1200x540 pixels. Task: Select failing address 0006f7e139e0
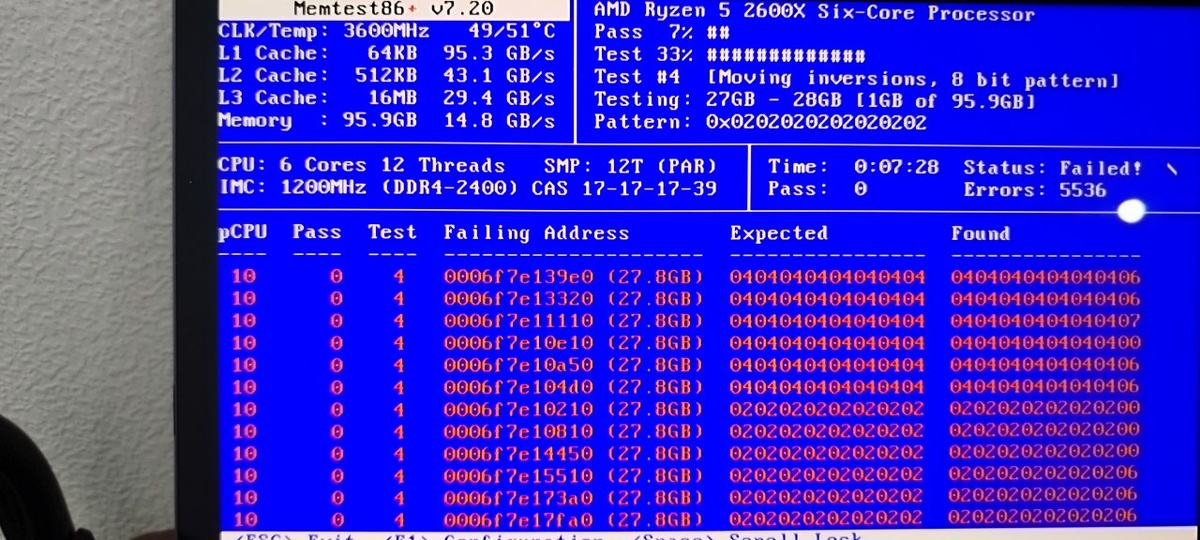tap(519, 277)
